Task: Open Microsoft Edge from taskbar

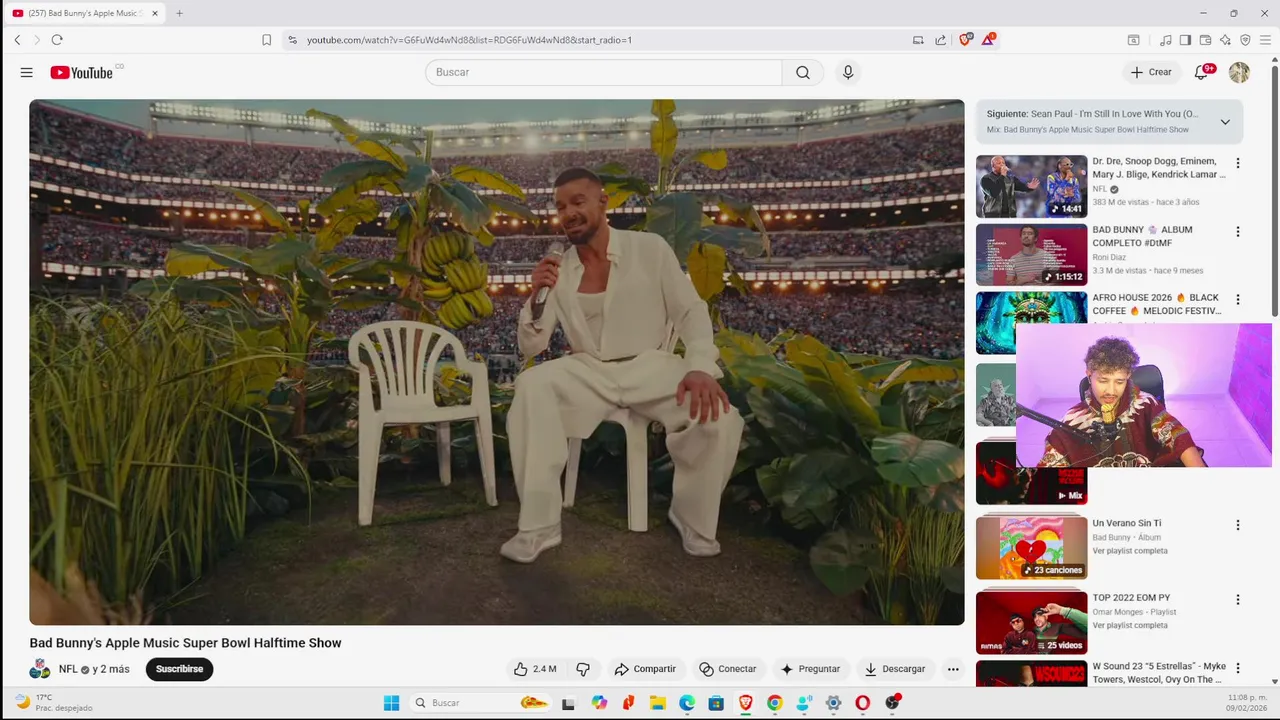Action: click(687, 703)
